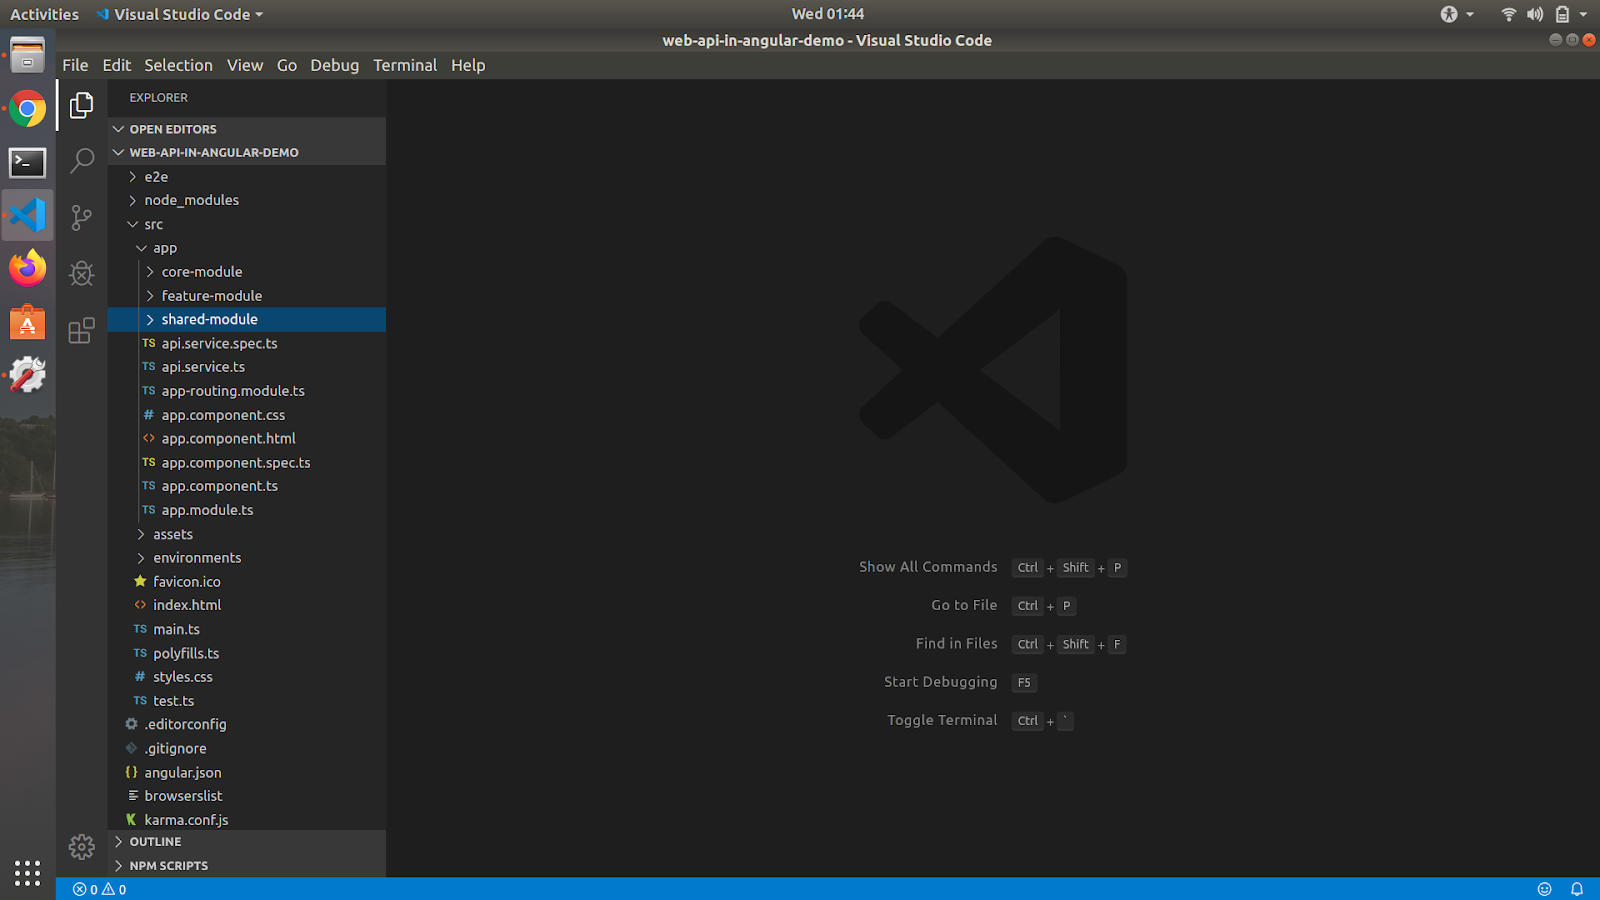
Task: Open app.module.ts file
Action: tap(247, 510)
